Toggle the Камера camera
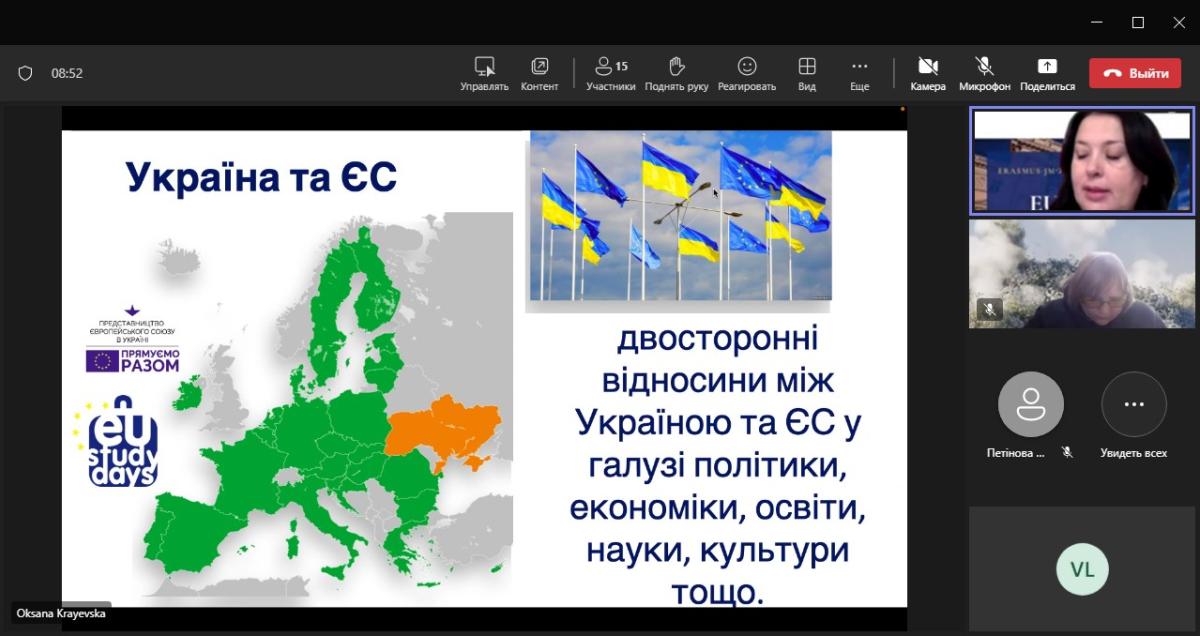Viewport: 1200px width, 636px height. click(x=927, y=74)
